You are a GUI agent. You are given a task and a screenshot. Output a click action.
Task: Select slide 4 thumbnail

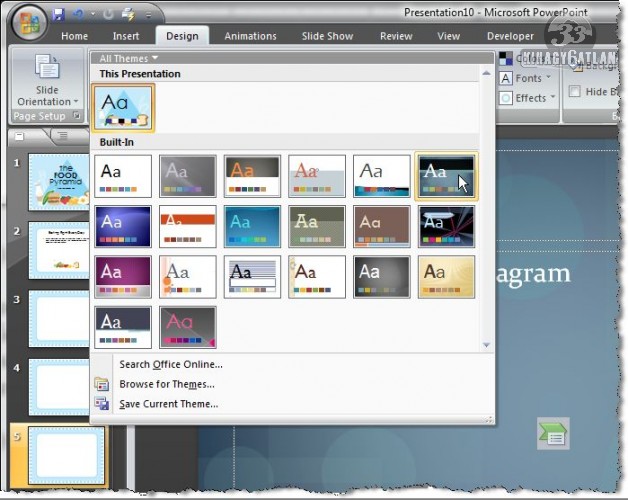[59, 387]
